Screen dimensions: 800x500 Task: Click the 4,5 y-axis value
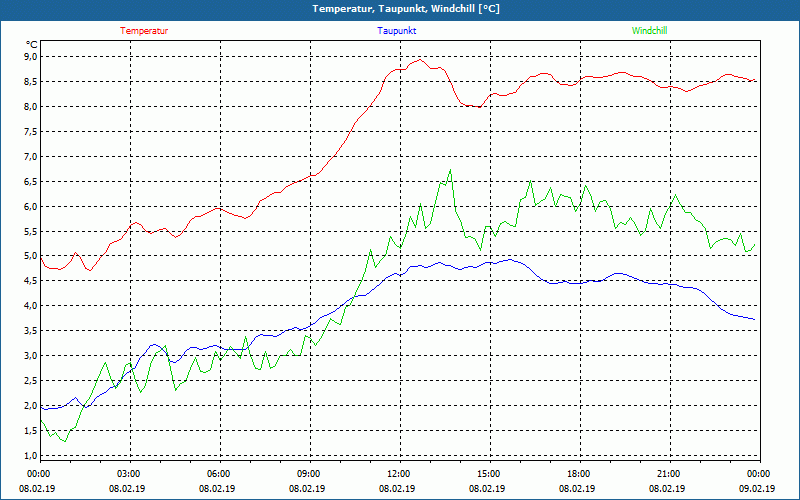[32, 281]
